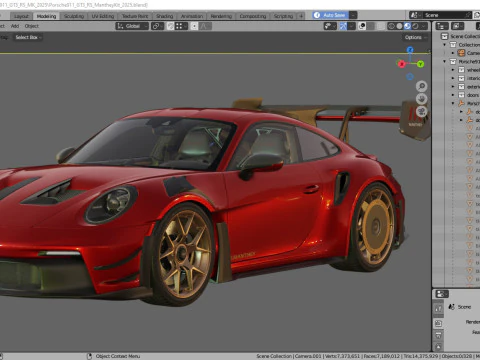Switch to the Animation workspace tab
480x360 pixels.
coord(192,16)
